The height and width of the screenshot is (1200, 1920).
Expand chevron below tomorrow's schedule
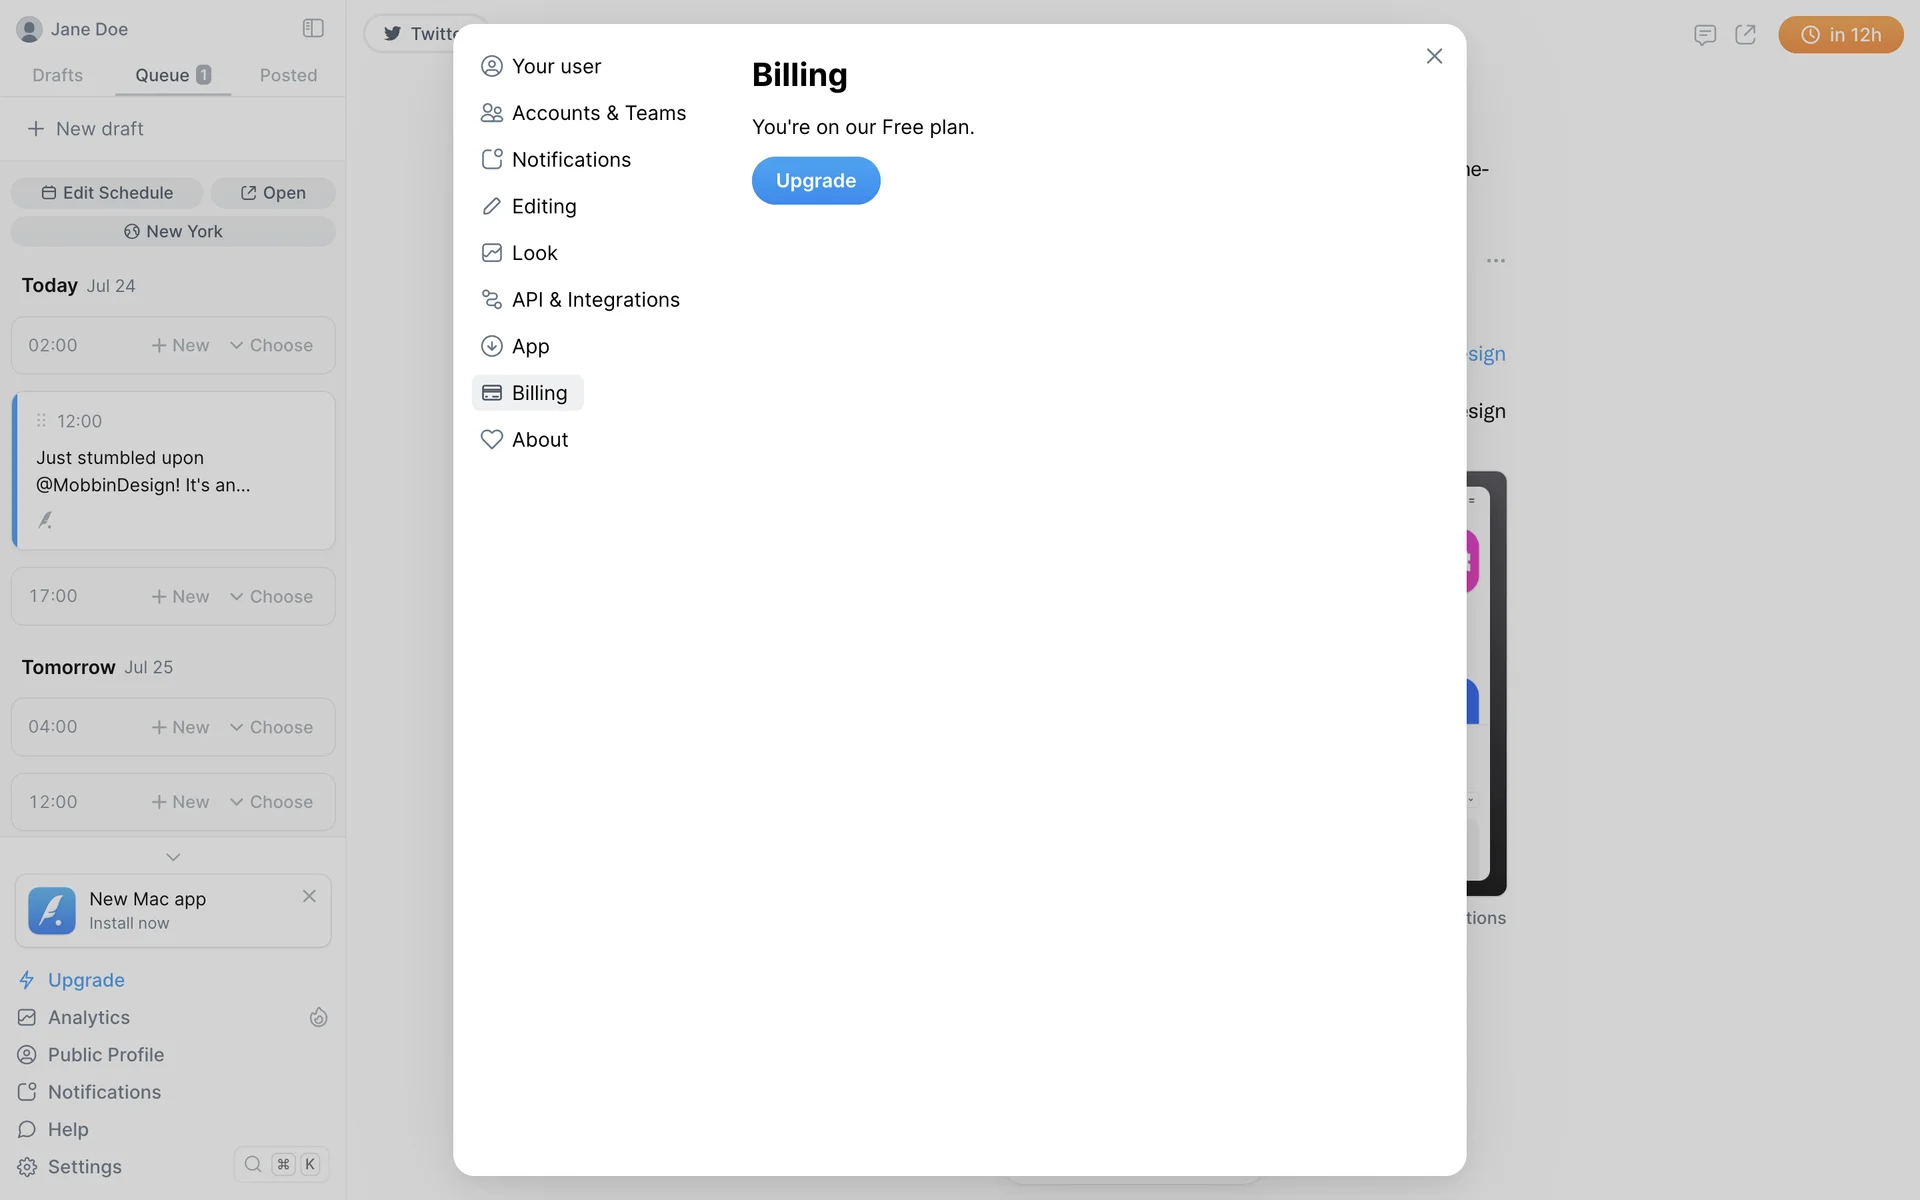pyautogui.click(x=173, y=857)
